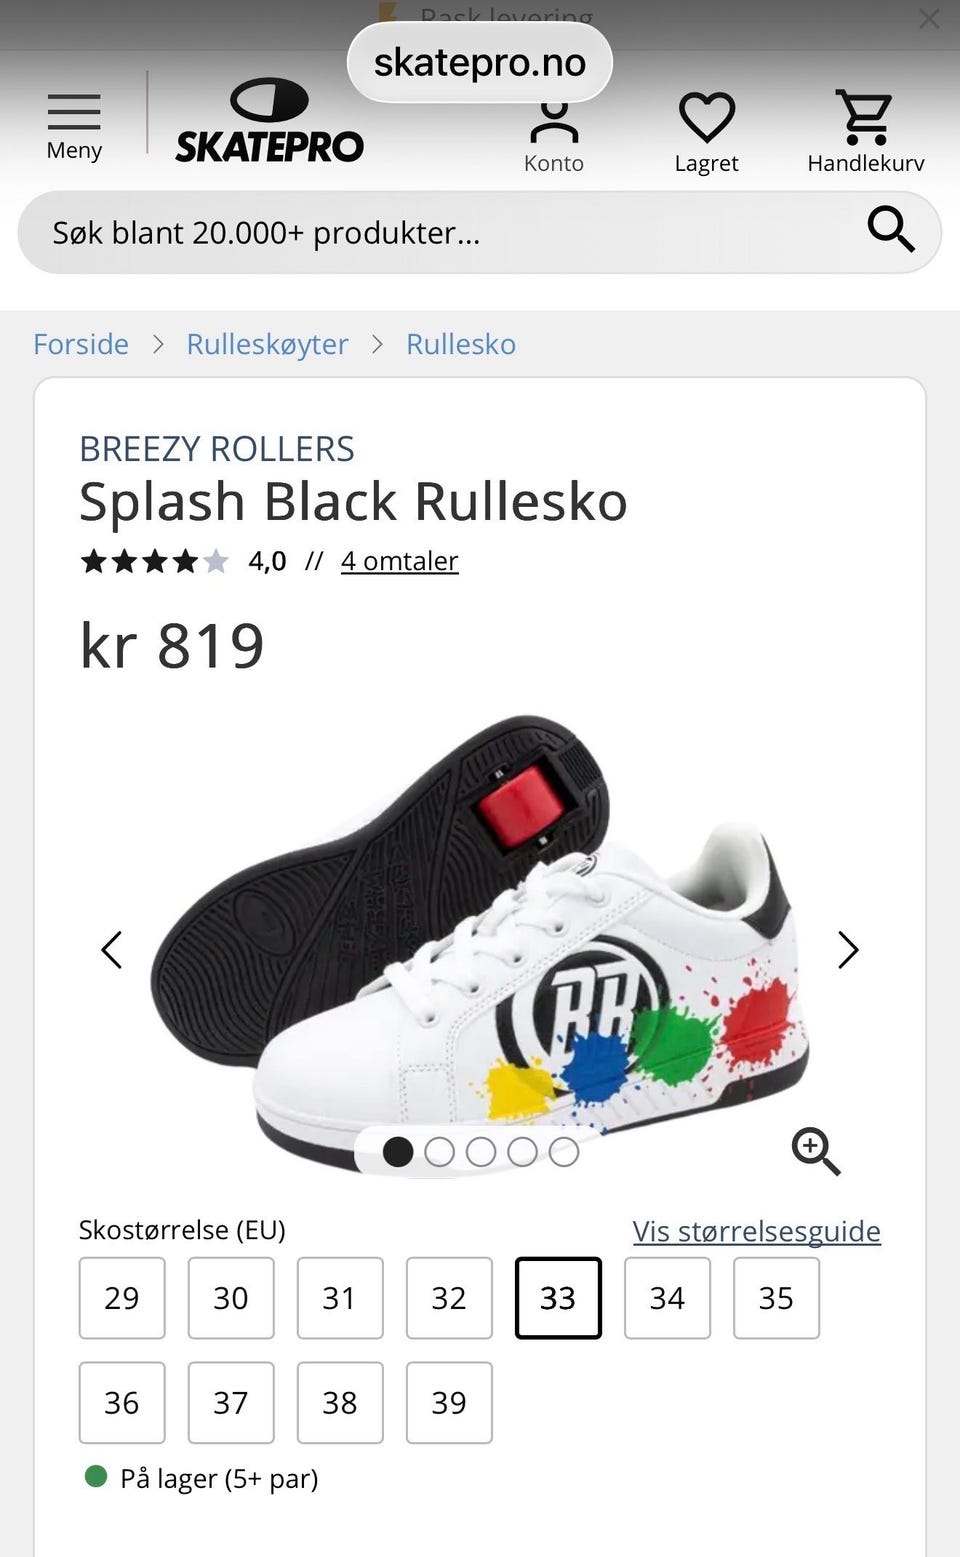Click the search magnifier icon
Screen dimensions: 960x1557
pos(890,230)
